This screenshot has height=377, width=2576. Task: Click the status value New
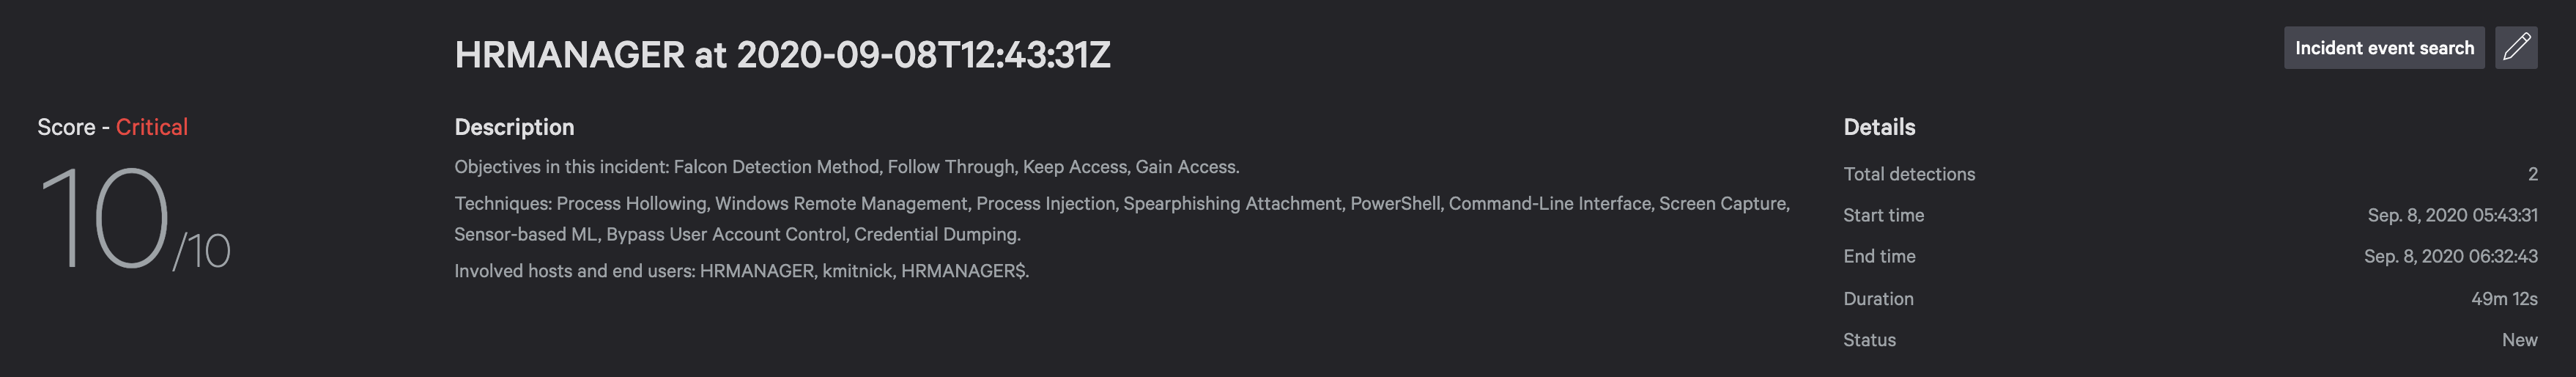pyautogui.click(x=2519, y=340)
